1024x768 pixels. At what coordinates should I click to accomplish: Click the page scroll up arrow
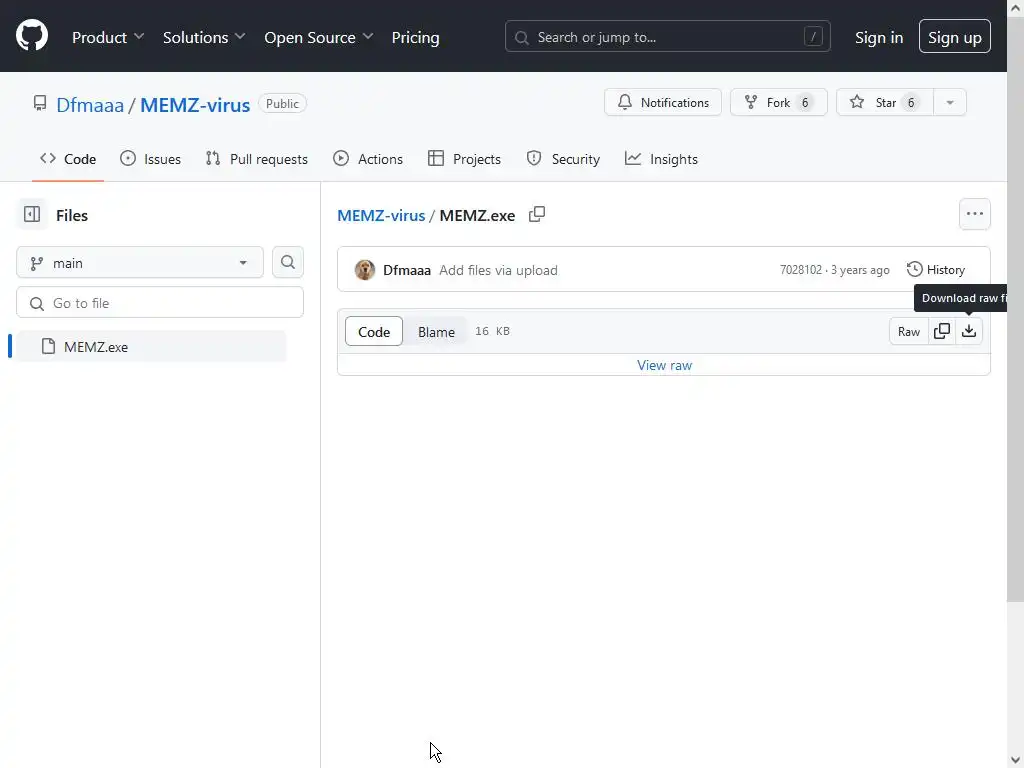(1016, 8)
